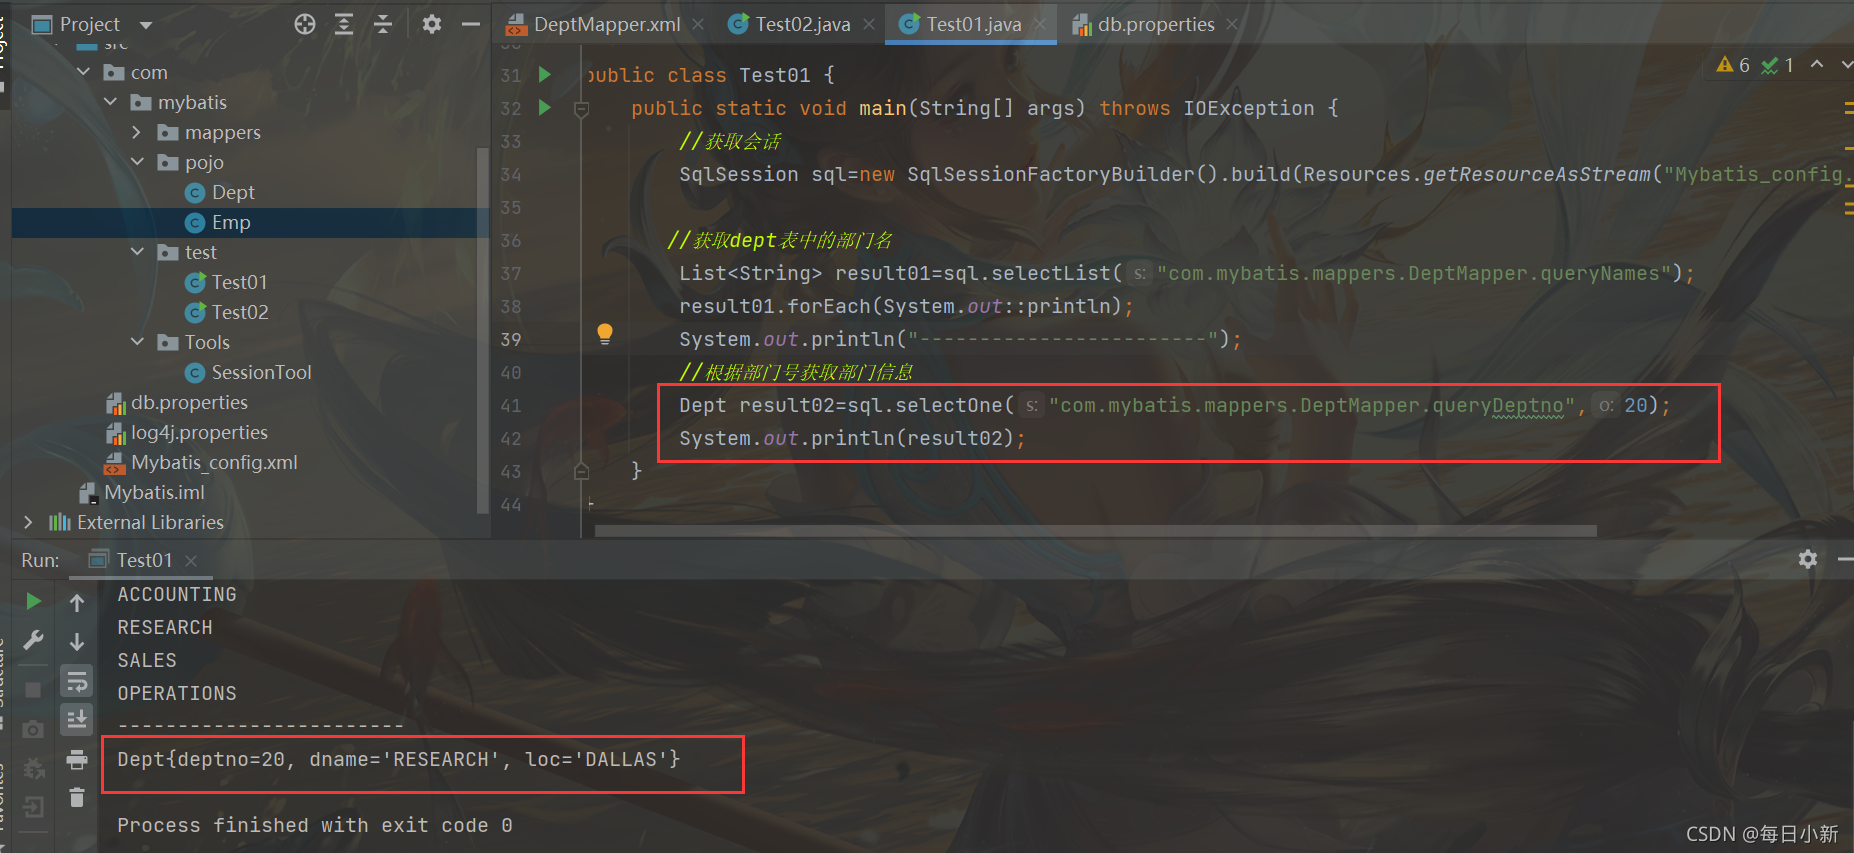This screenshot has width=1854, height=853.
Task: Close the Test01 run tab
Action: 191,561
